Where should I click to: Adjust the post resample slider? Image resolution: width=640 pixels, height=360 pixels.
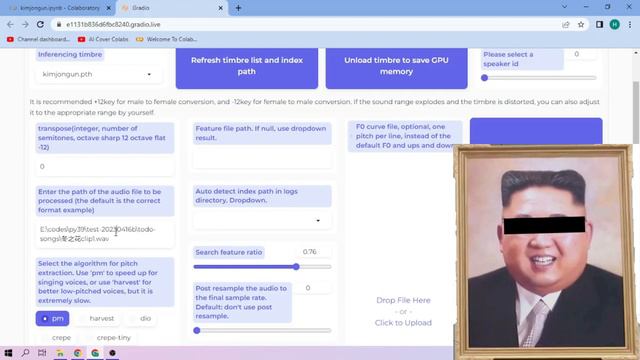pyautogui.click(x=262, y=331)
